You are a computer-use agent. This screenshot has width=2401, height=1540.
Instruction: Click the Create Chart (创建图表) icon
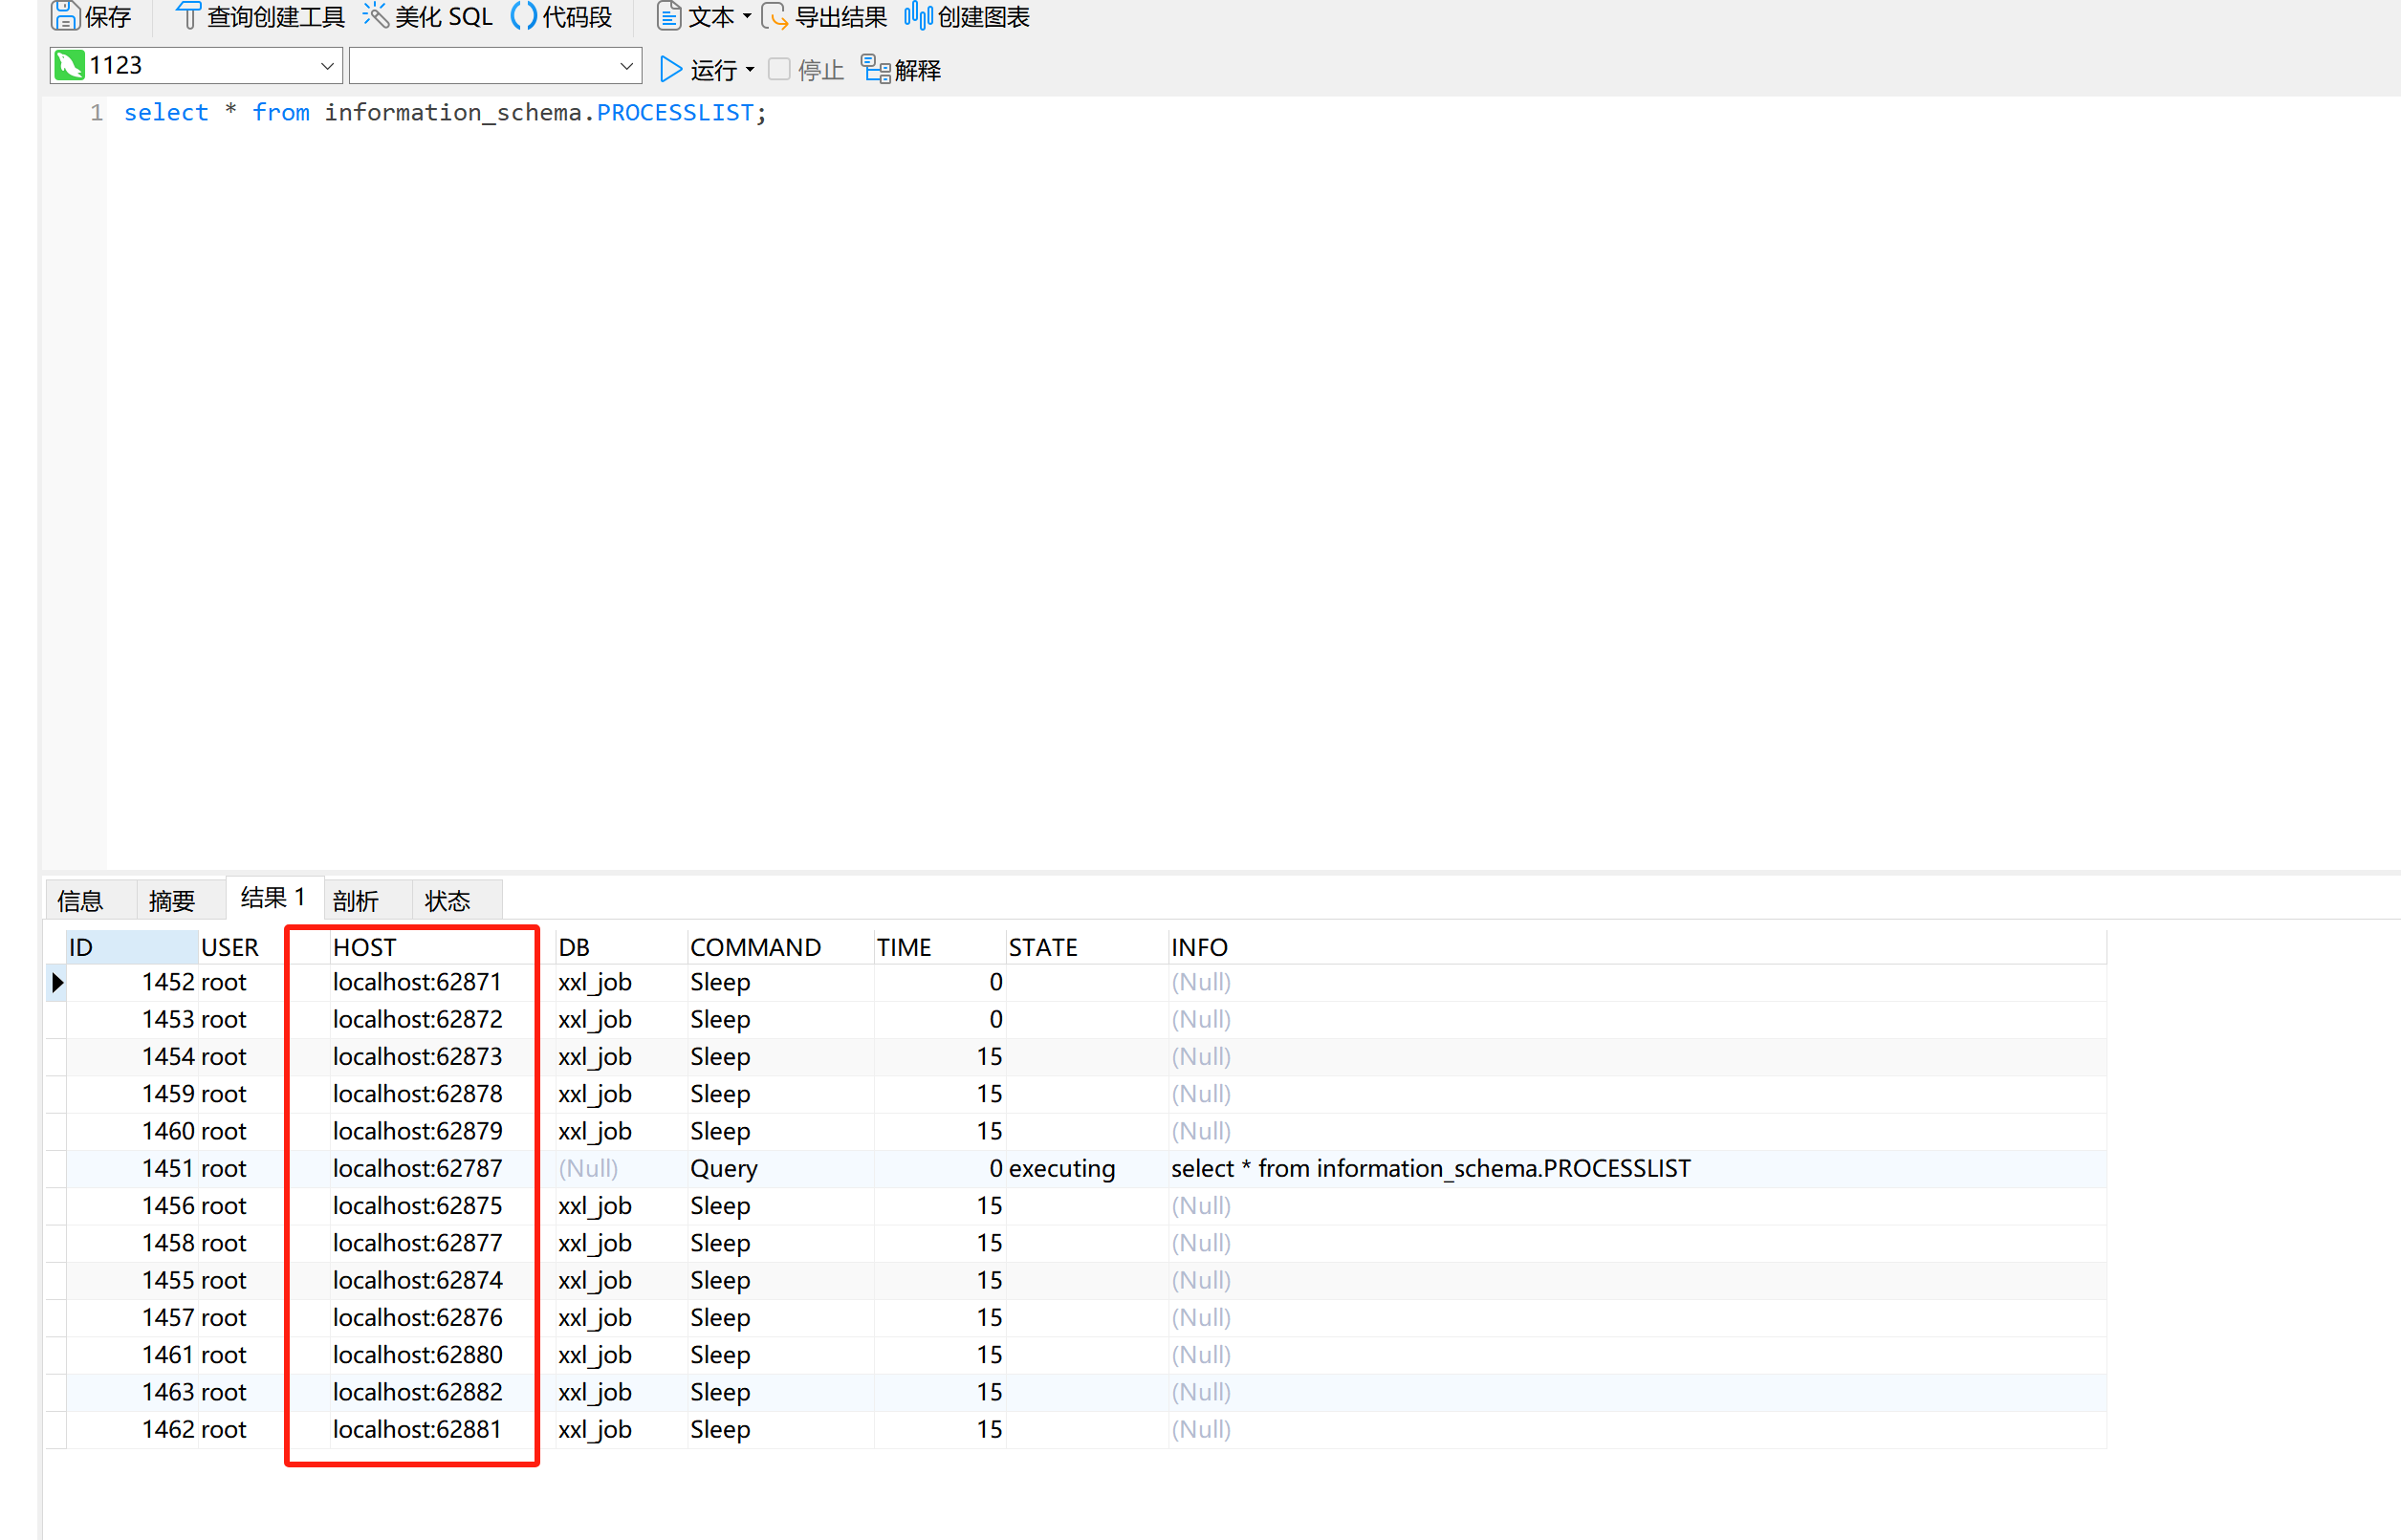click(918, 16)
